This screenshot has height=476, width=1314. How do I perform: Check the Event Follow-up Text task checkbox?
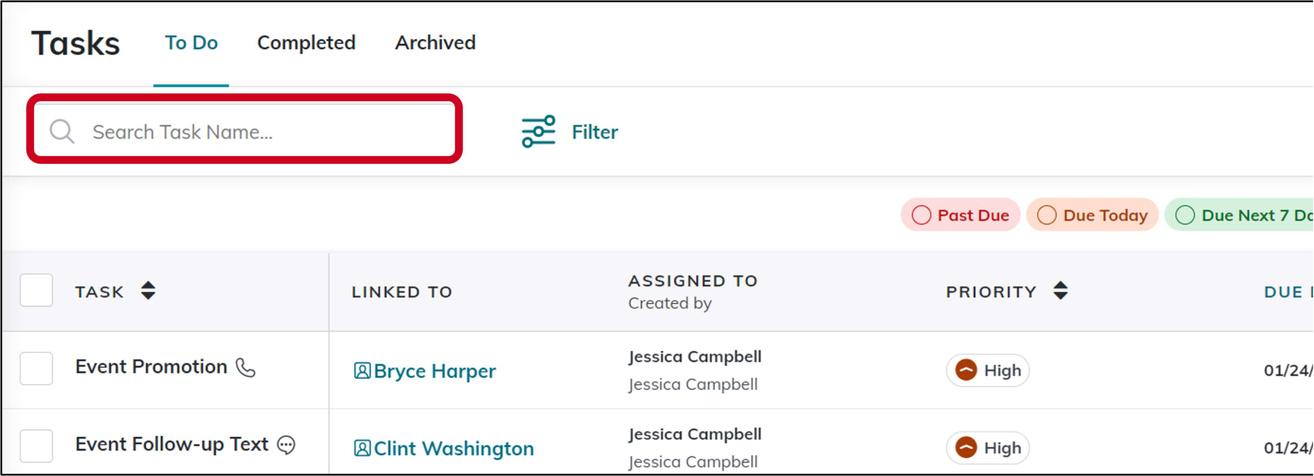coord(37,445)
